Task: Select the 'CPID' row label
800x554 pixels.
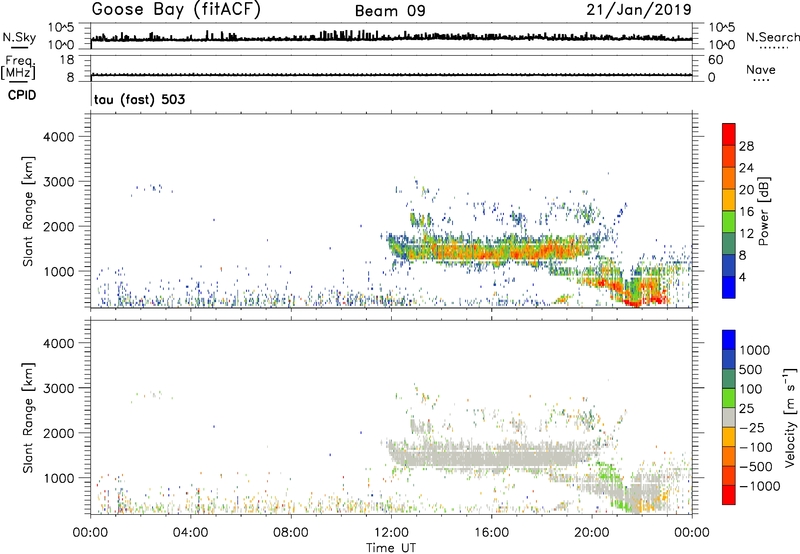Action: click(22, 95)
